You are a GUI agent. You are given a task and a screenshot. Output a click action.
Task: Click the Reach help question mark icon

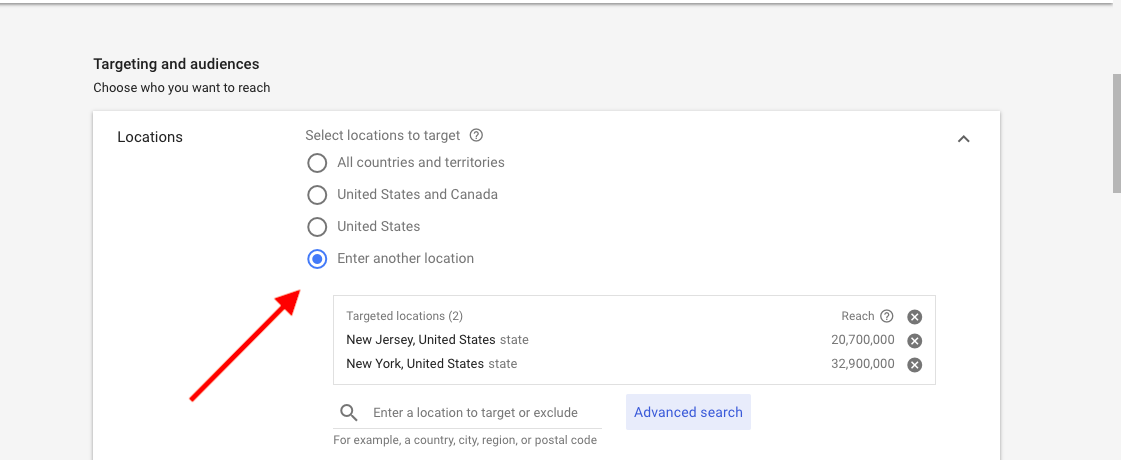[x=887, y=316]
